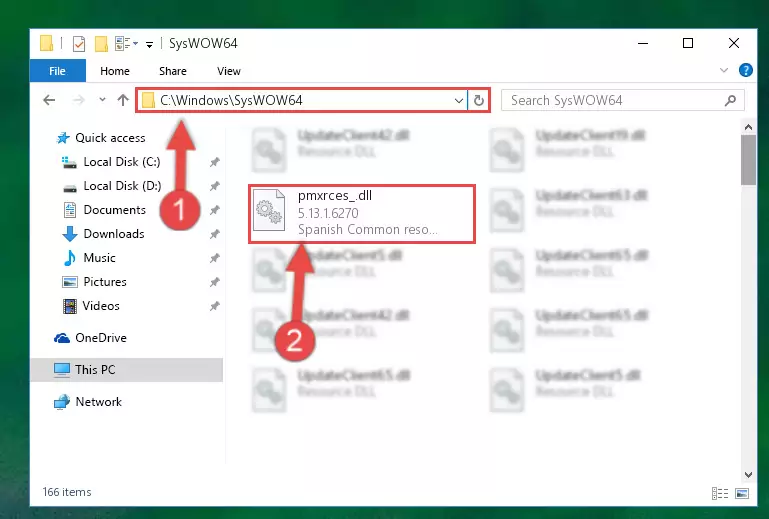Click the OneDrive cloud icon

(x=62, y=338)
